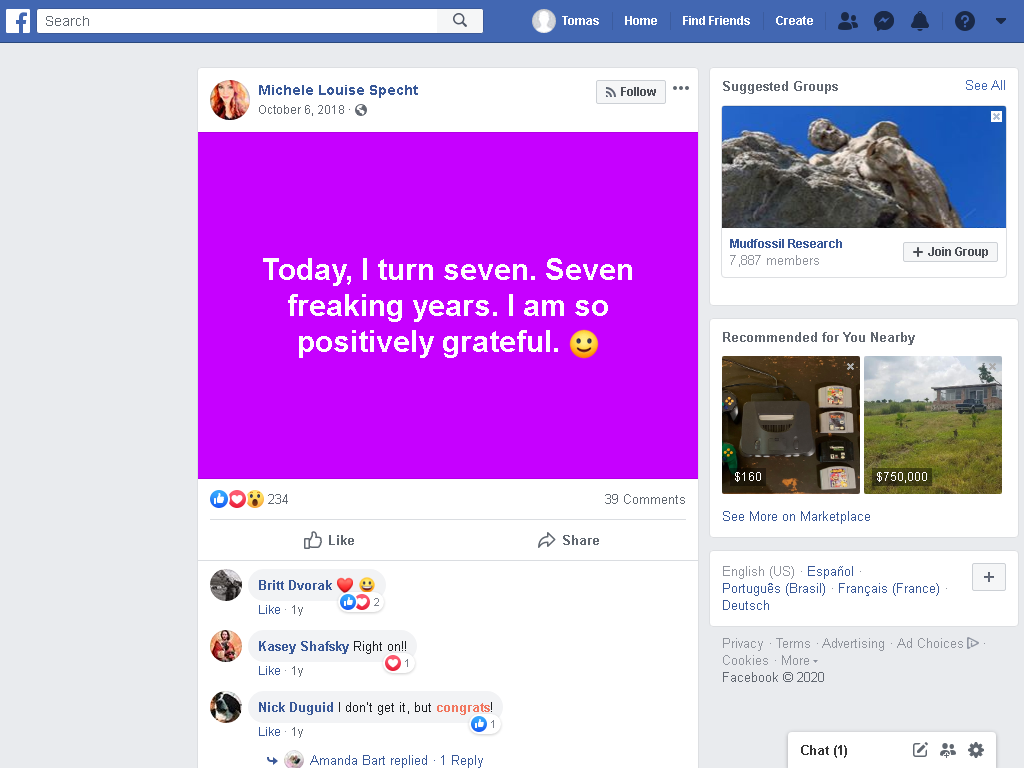The height and width of the screenshot is (768, 1024).
Task: Expand the Chat (1) panel
Action: click(x=824, y=750)
